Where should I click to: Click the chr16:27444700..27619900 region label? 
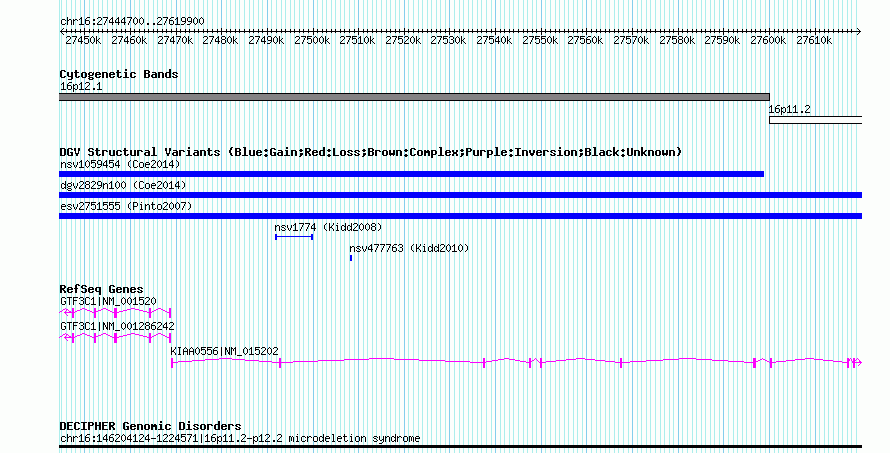132,21
